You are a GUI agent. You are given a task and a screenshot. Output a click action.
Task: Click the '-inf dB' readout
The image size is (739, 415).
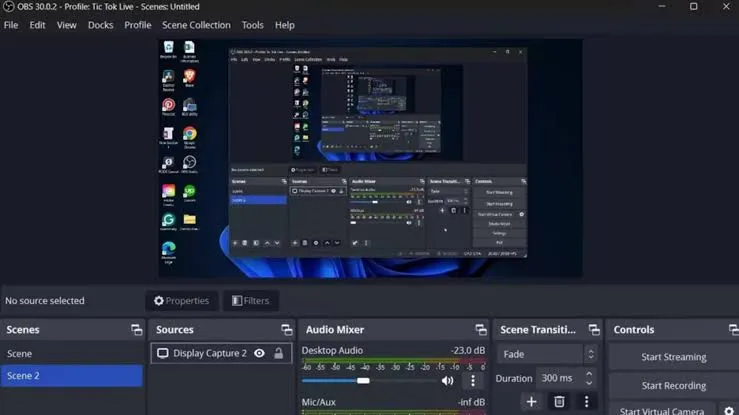[x=471, y=402]
